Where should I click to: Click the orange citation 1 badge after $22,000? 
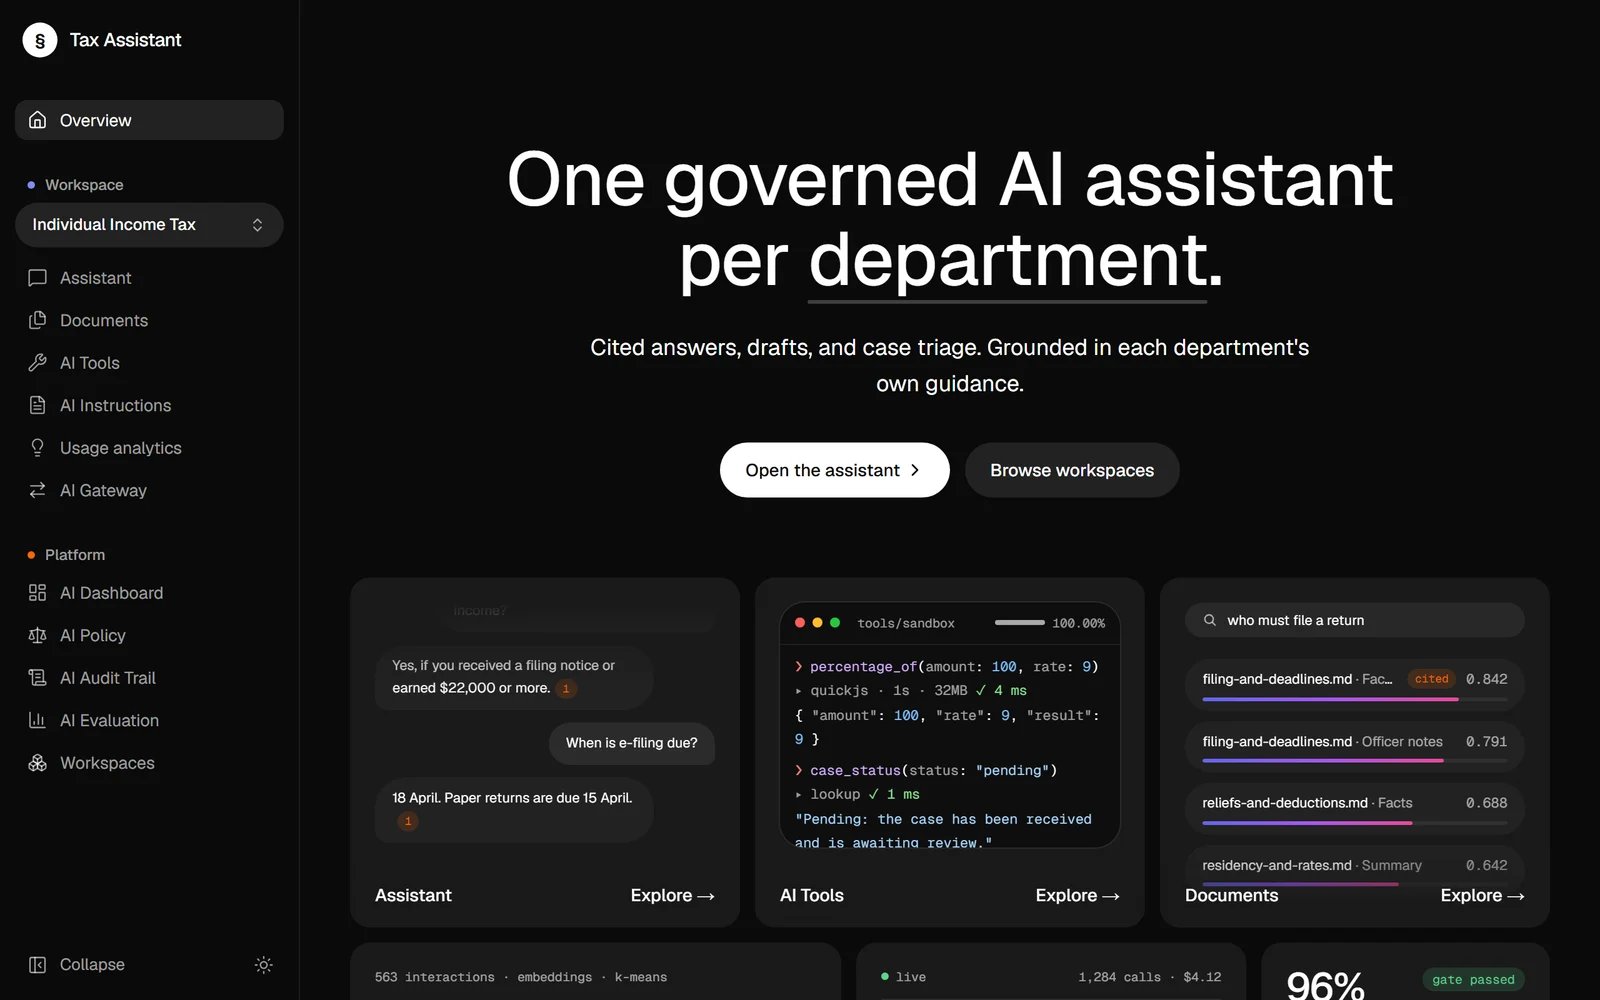(566, 689)
